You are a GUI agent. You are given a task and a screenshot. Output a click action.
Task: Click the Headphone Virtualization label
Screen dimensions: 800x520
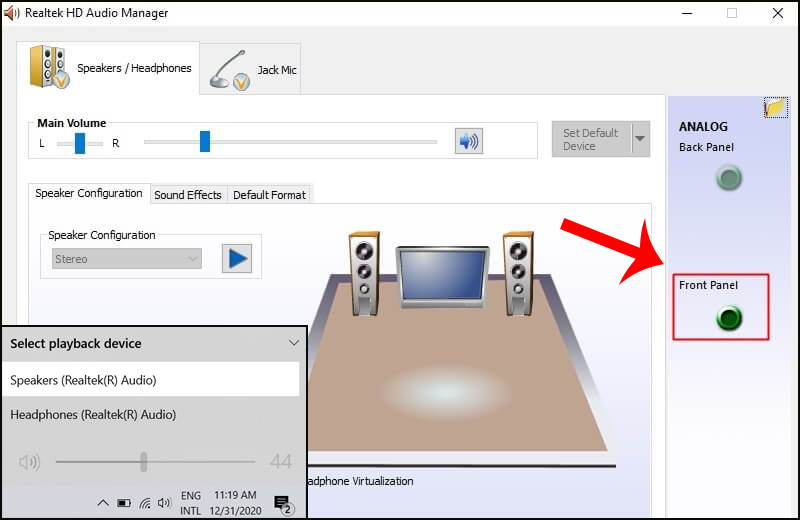[361, 481]
